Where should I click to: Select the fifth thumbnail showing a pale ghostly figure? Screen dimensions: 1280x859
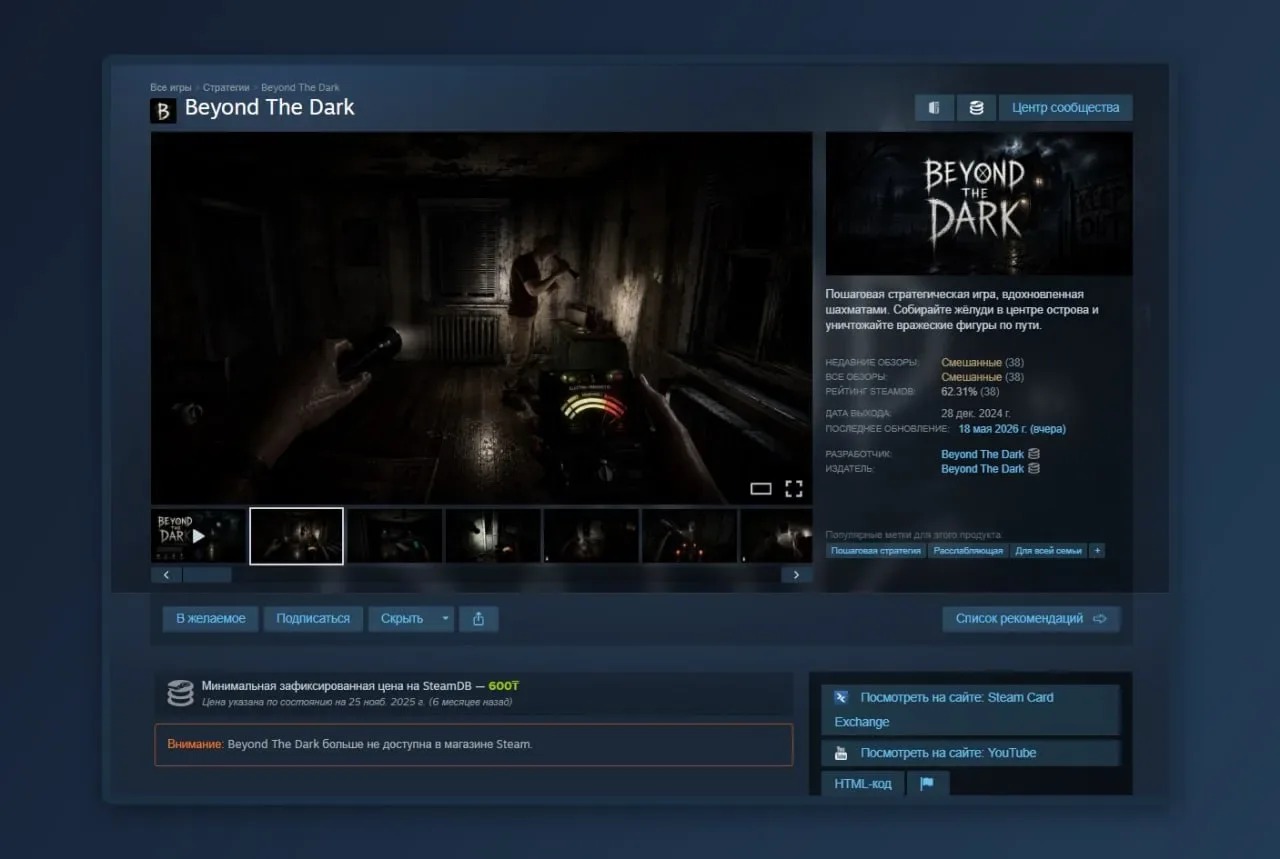[591, 536]
